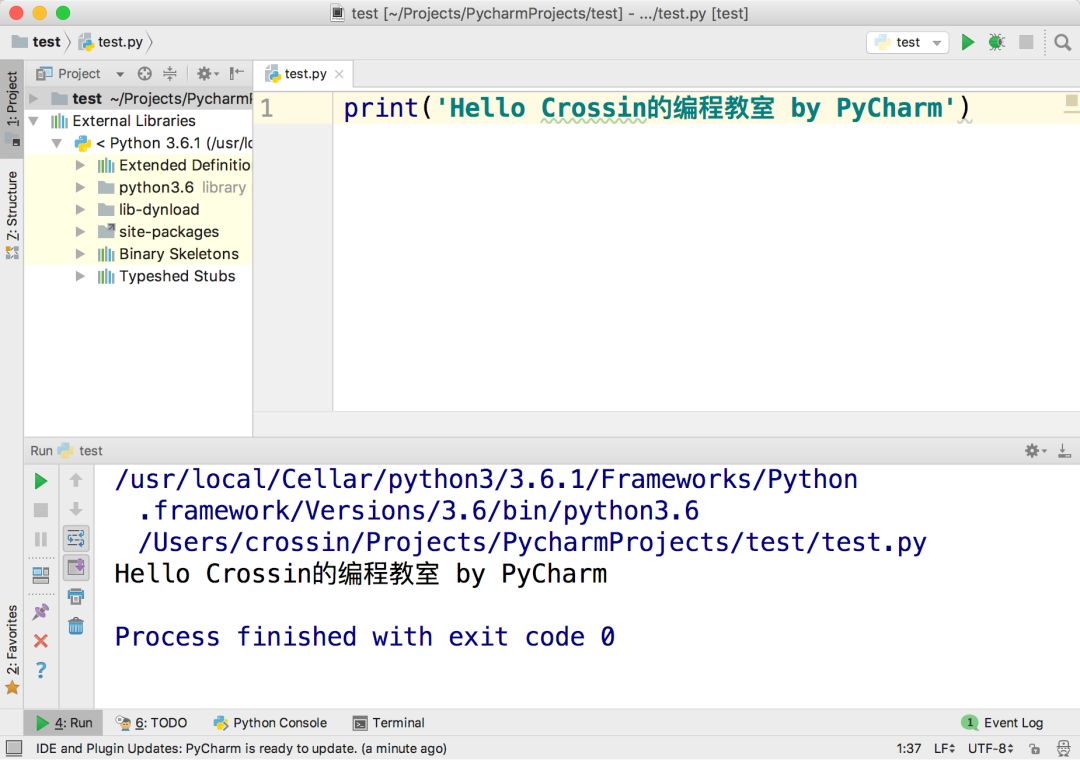Open the Terminal tool window tab
The height and width of the screenshot is (760, 1080).
point(388,723)
